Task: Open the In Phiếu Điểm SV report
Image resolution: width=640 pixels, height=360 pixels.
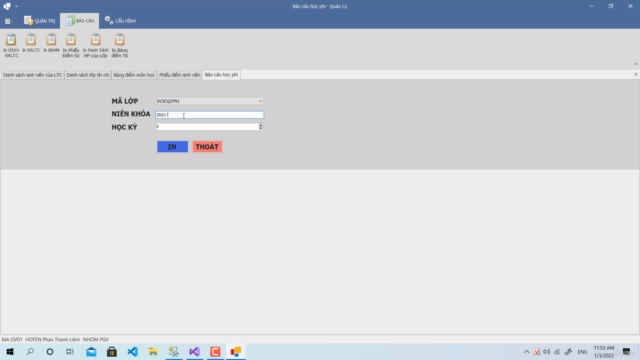Action: click(71, 45)
